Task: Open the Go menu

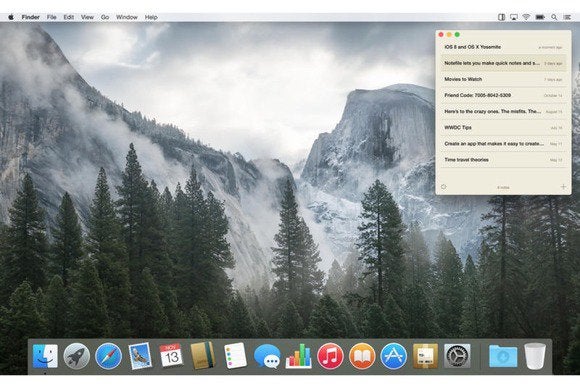Action: pos(105,17)
